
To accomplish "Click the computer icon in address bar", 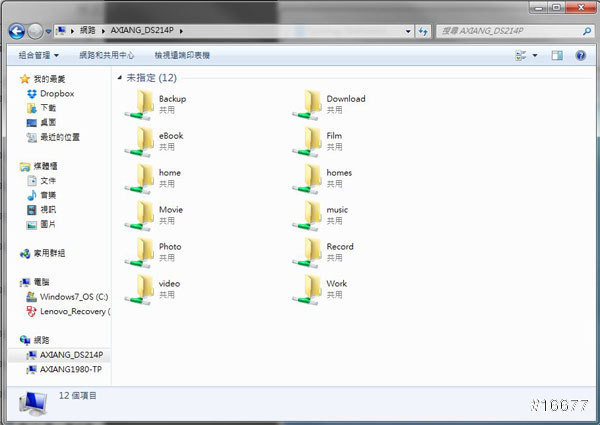I will click(x=60, y=30).
